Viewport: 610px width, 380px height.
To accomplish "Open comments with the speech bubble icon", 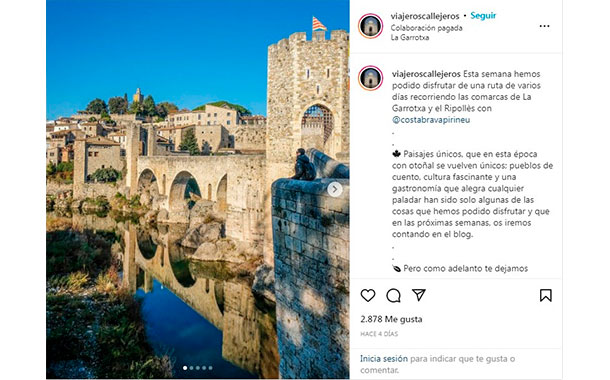I will coord(393,296).
